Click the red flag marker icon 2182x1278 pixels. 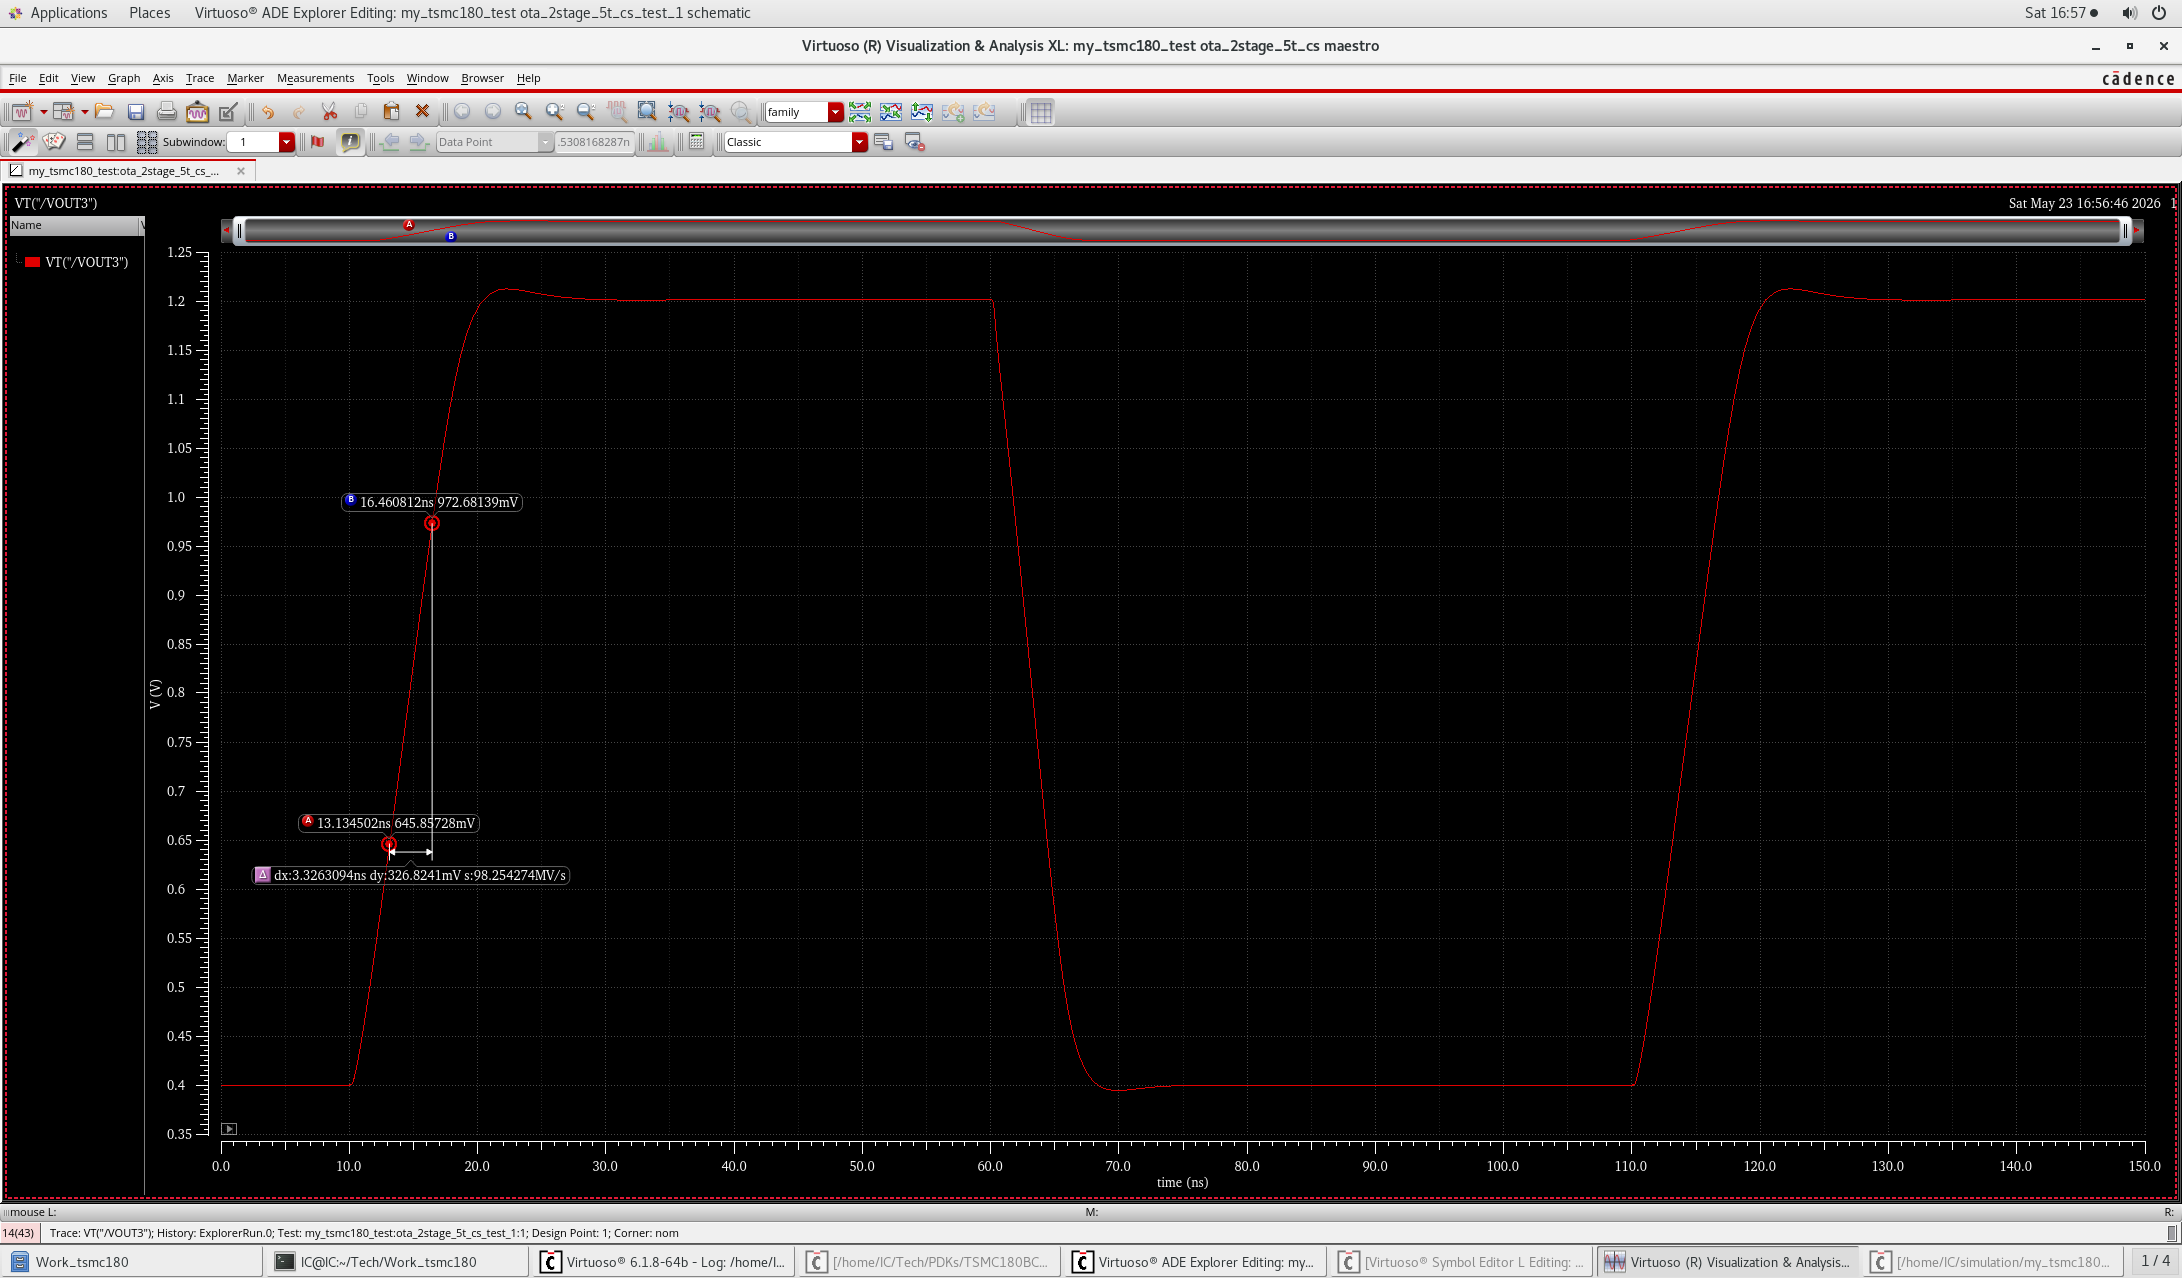coord(318,142)
